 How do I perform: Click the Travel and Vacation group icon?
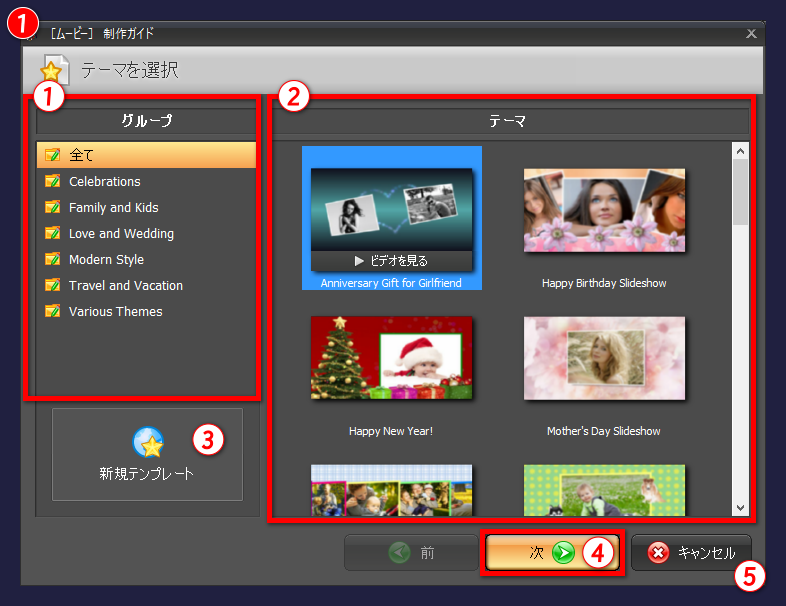pyautogui.click(x=53, y=286)
